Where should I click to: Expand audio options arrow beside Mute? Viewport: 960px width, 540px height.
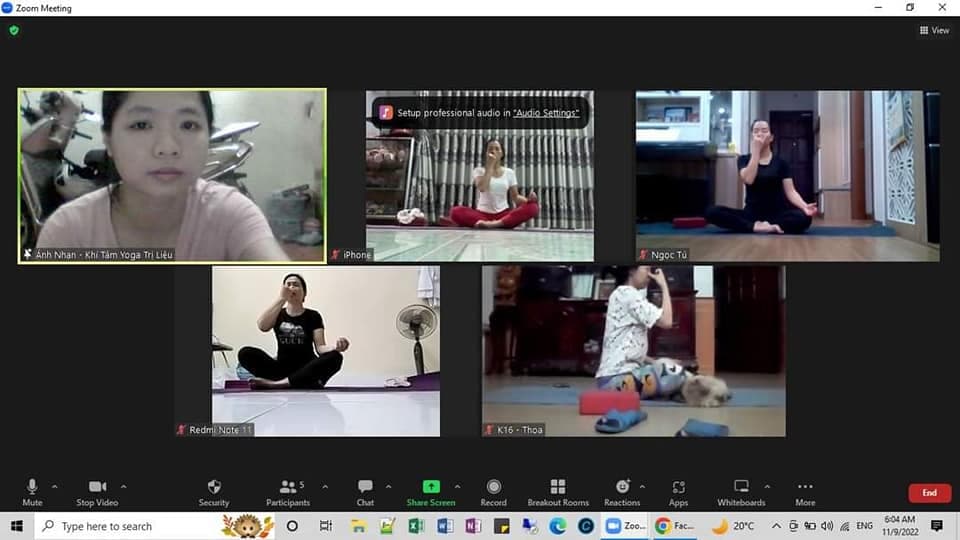click(x=54, y=487)
